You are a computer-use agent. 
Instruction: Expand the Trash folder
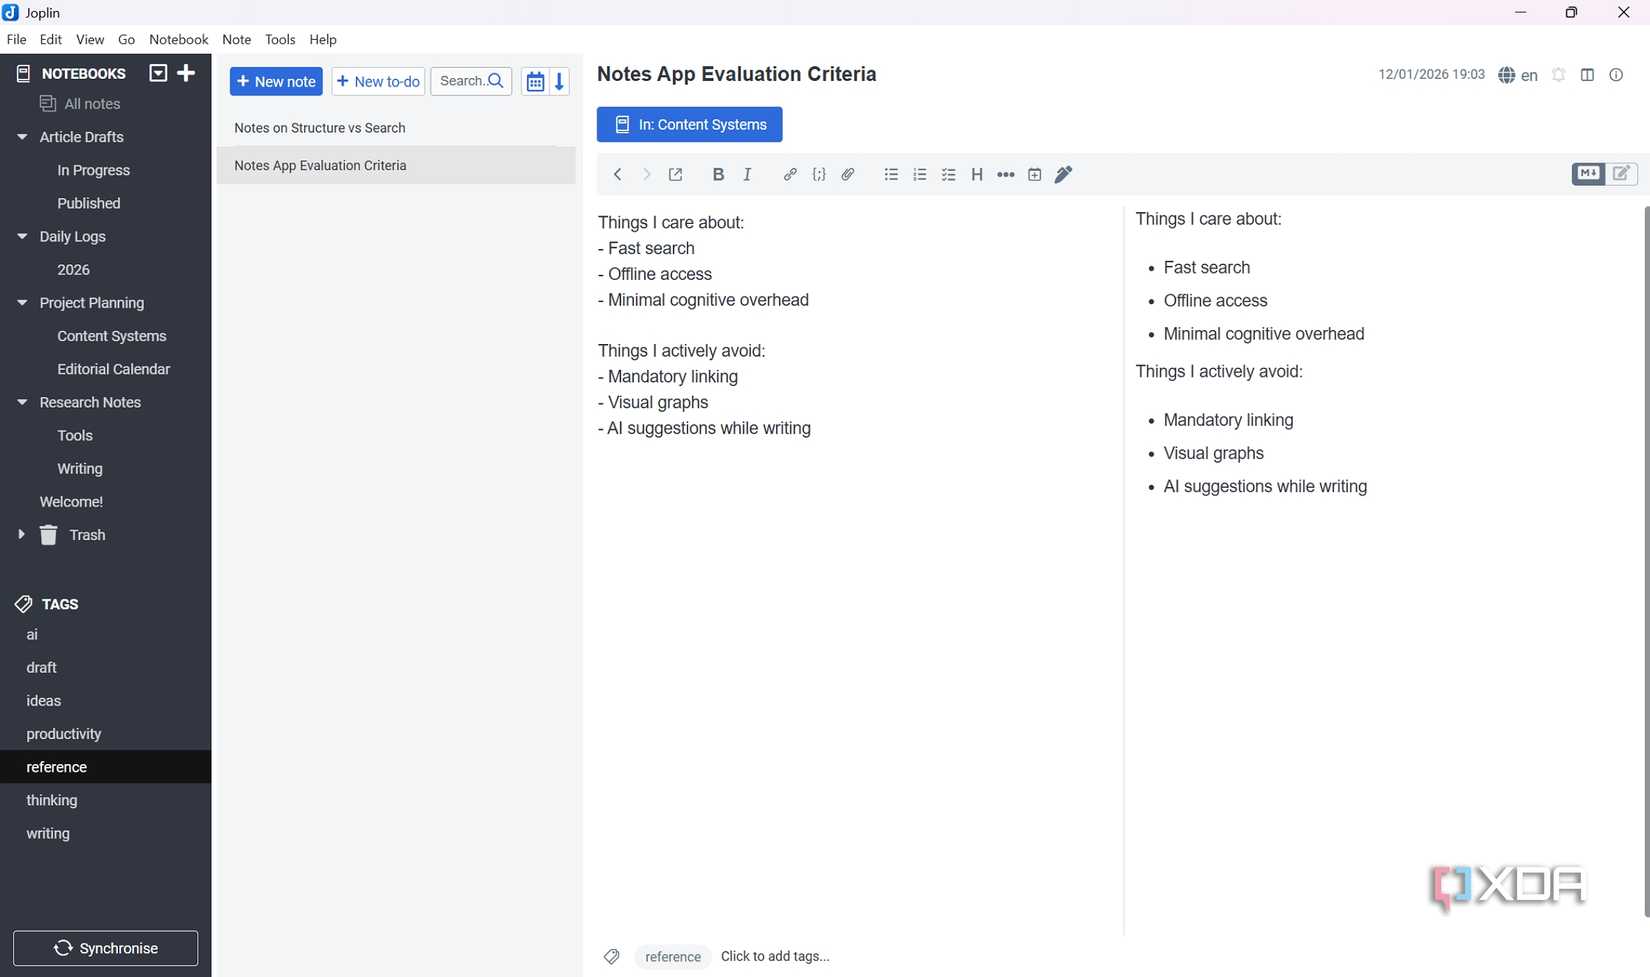click(x=22, y=535)
